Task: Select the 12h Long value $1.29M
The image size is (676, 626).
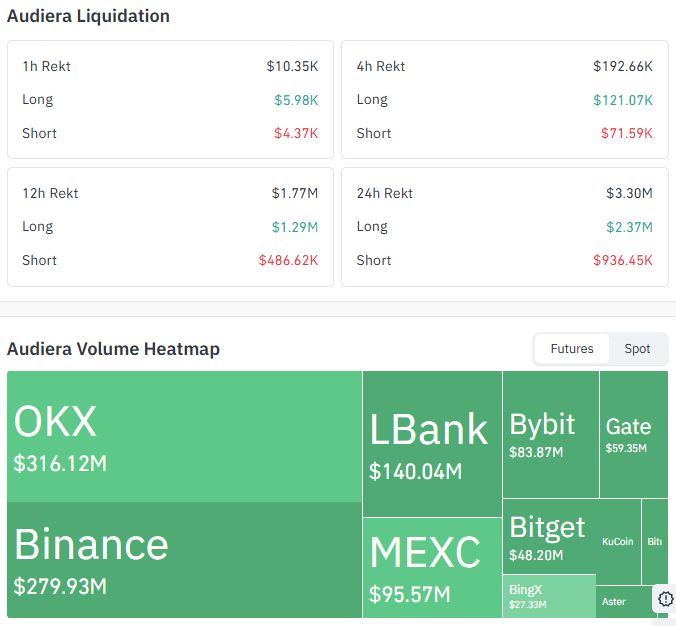Action: [x=294, y=227]
